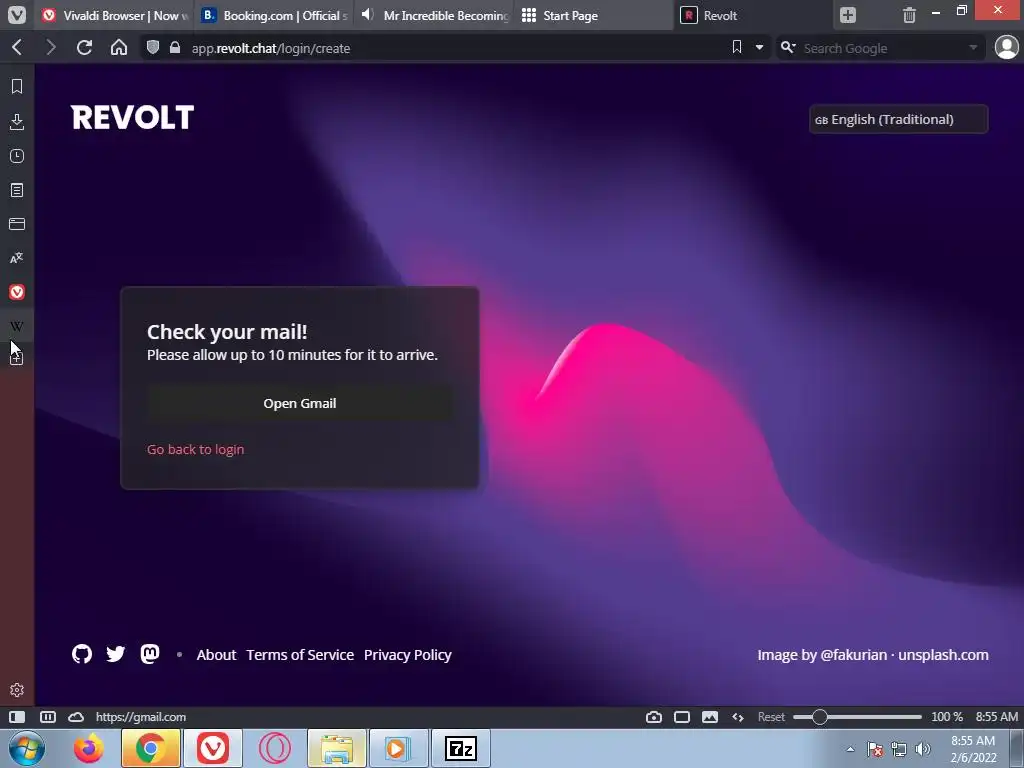Toggle images and animations icon
The width and height of the screenshot is (1024, 768).
710,717
